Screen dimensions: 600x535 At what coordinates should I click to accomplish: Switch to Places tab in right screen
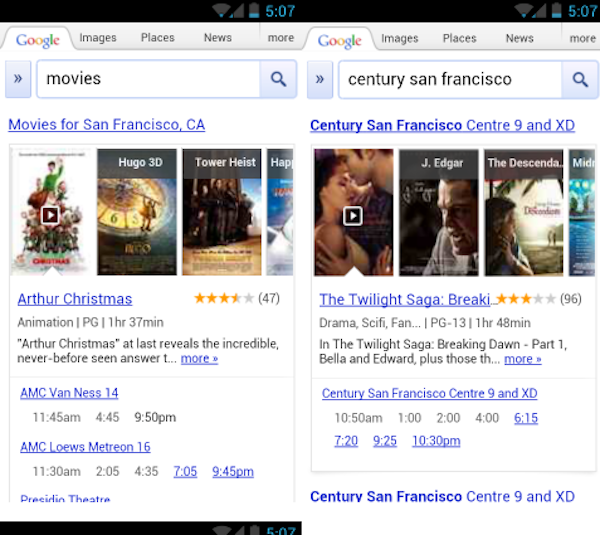[460, 38]
